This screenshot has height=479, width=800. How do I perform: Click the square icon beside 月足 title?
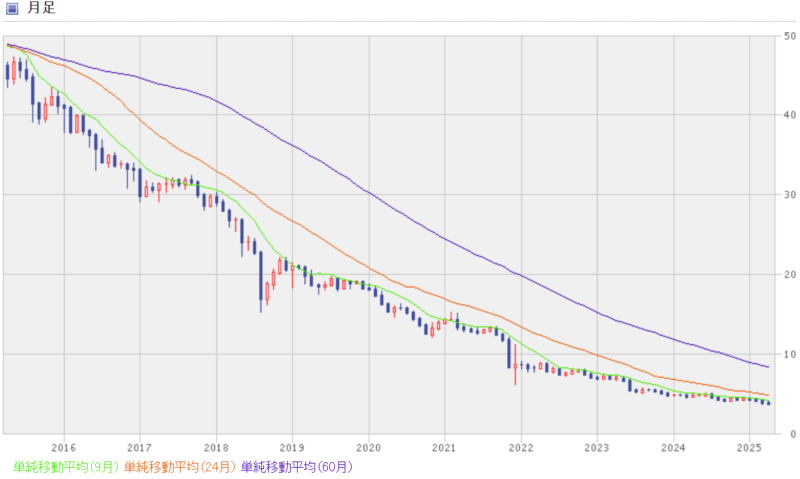point(13,9)
